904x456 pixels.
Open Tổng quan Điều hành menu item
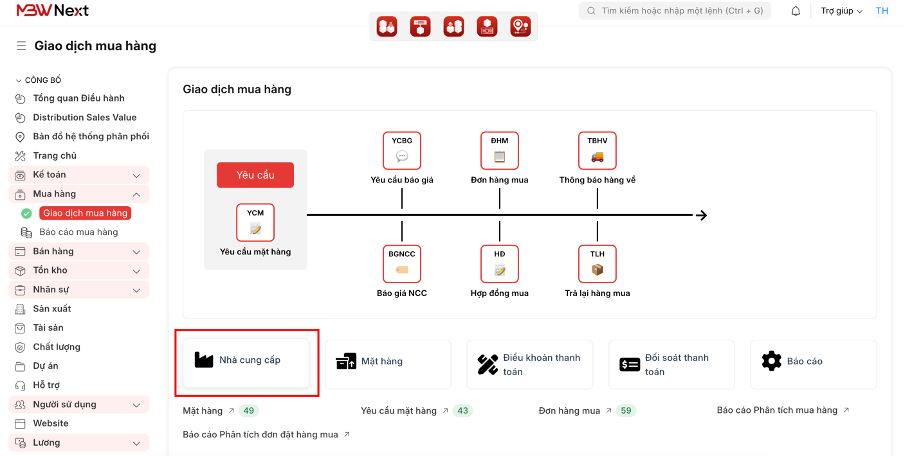point(78,99)
